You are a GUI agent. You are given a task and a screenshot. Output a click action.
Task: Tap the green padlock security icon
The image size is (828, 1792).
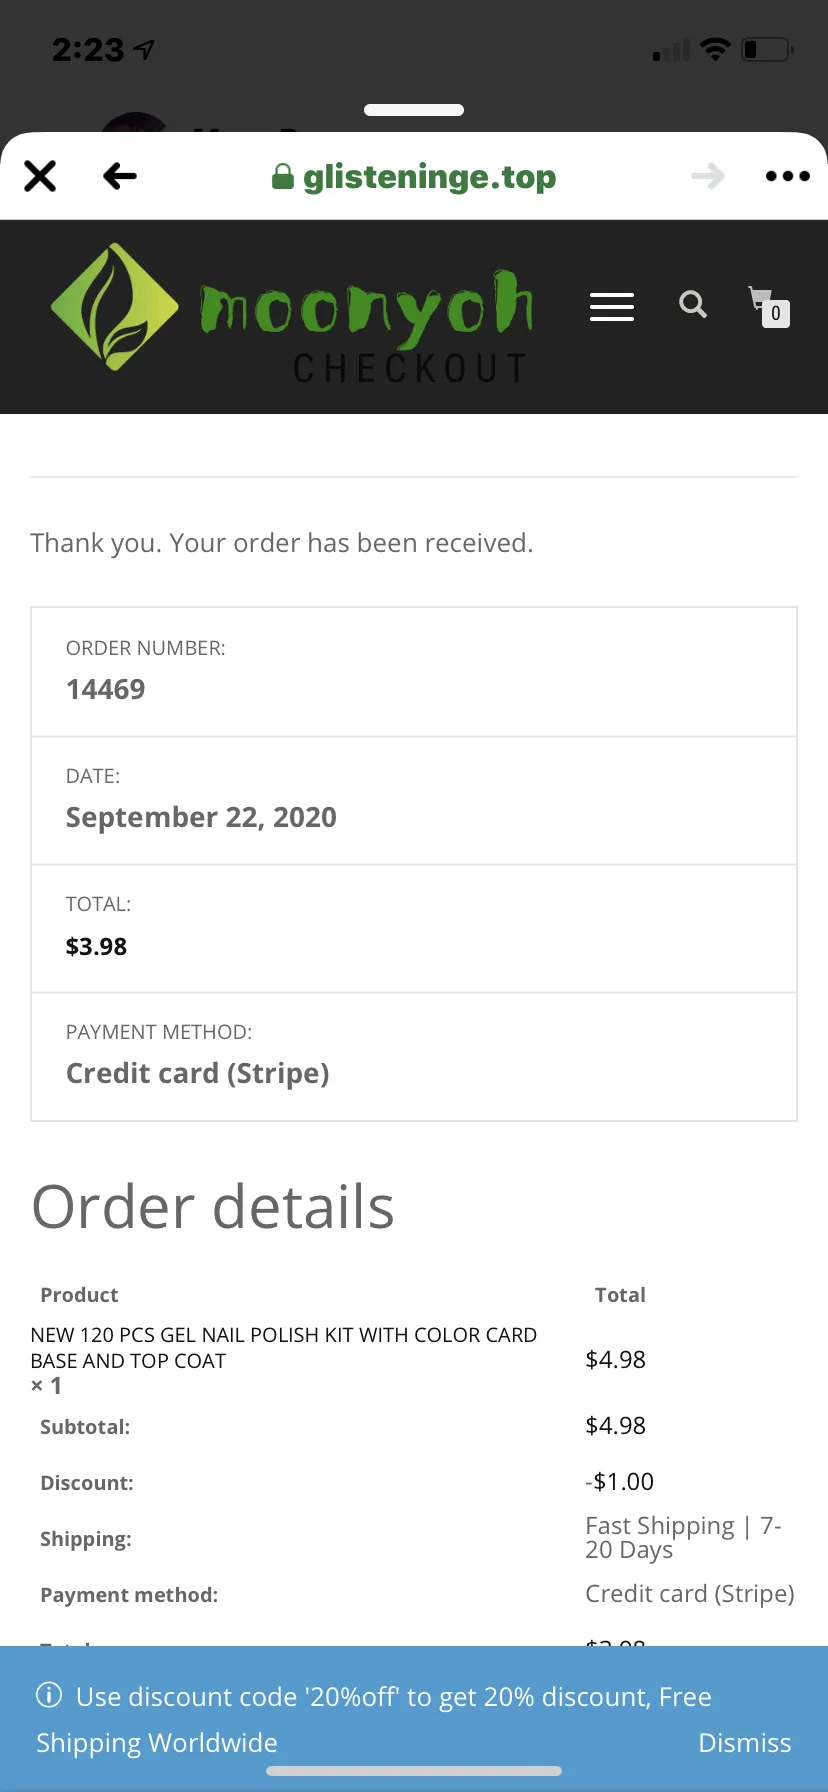click(283, 177)
